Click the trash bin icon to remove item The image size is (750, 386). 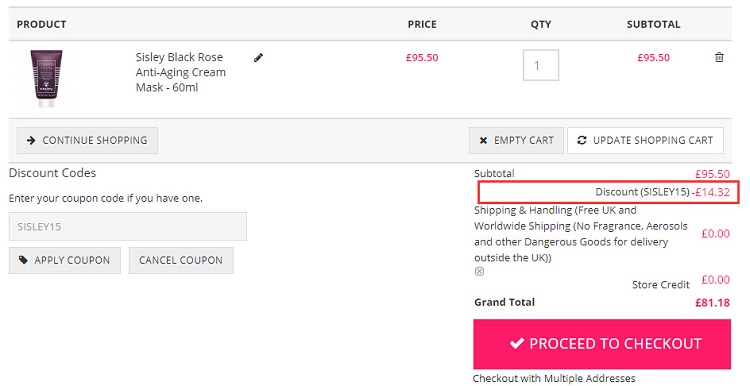click(x=719, y=57)
